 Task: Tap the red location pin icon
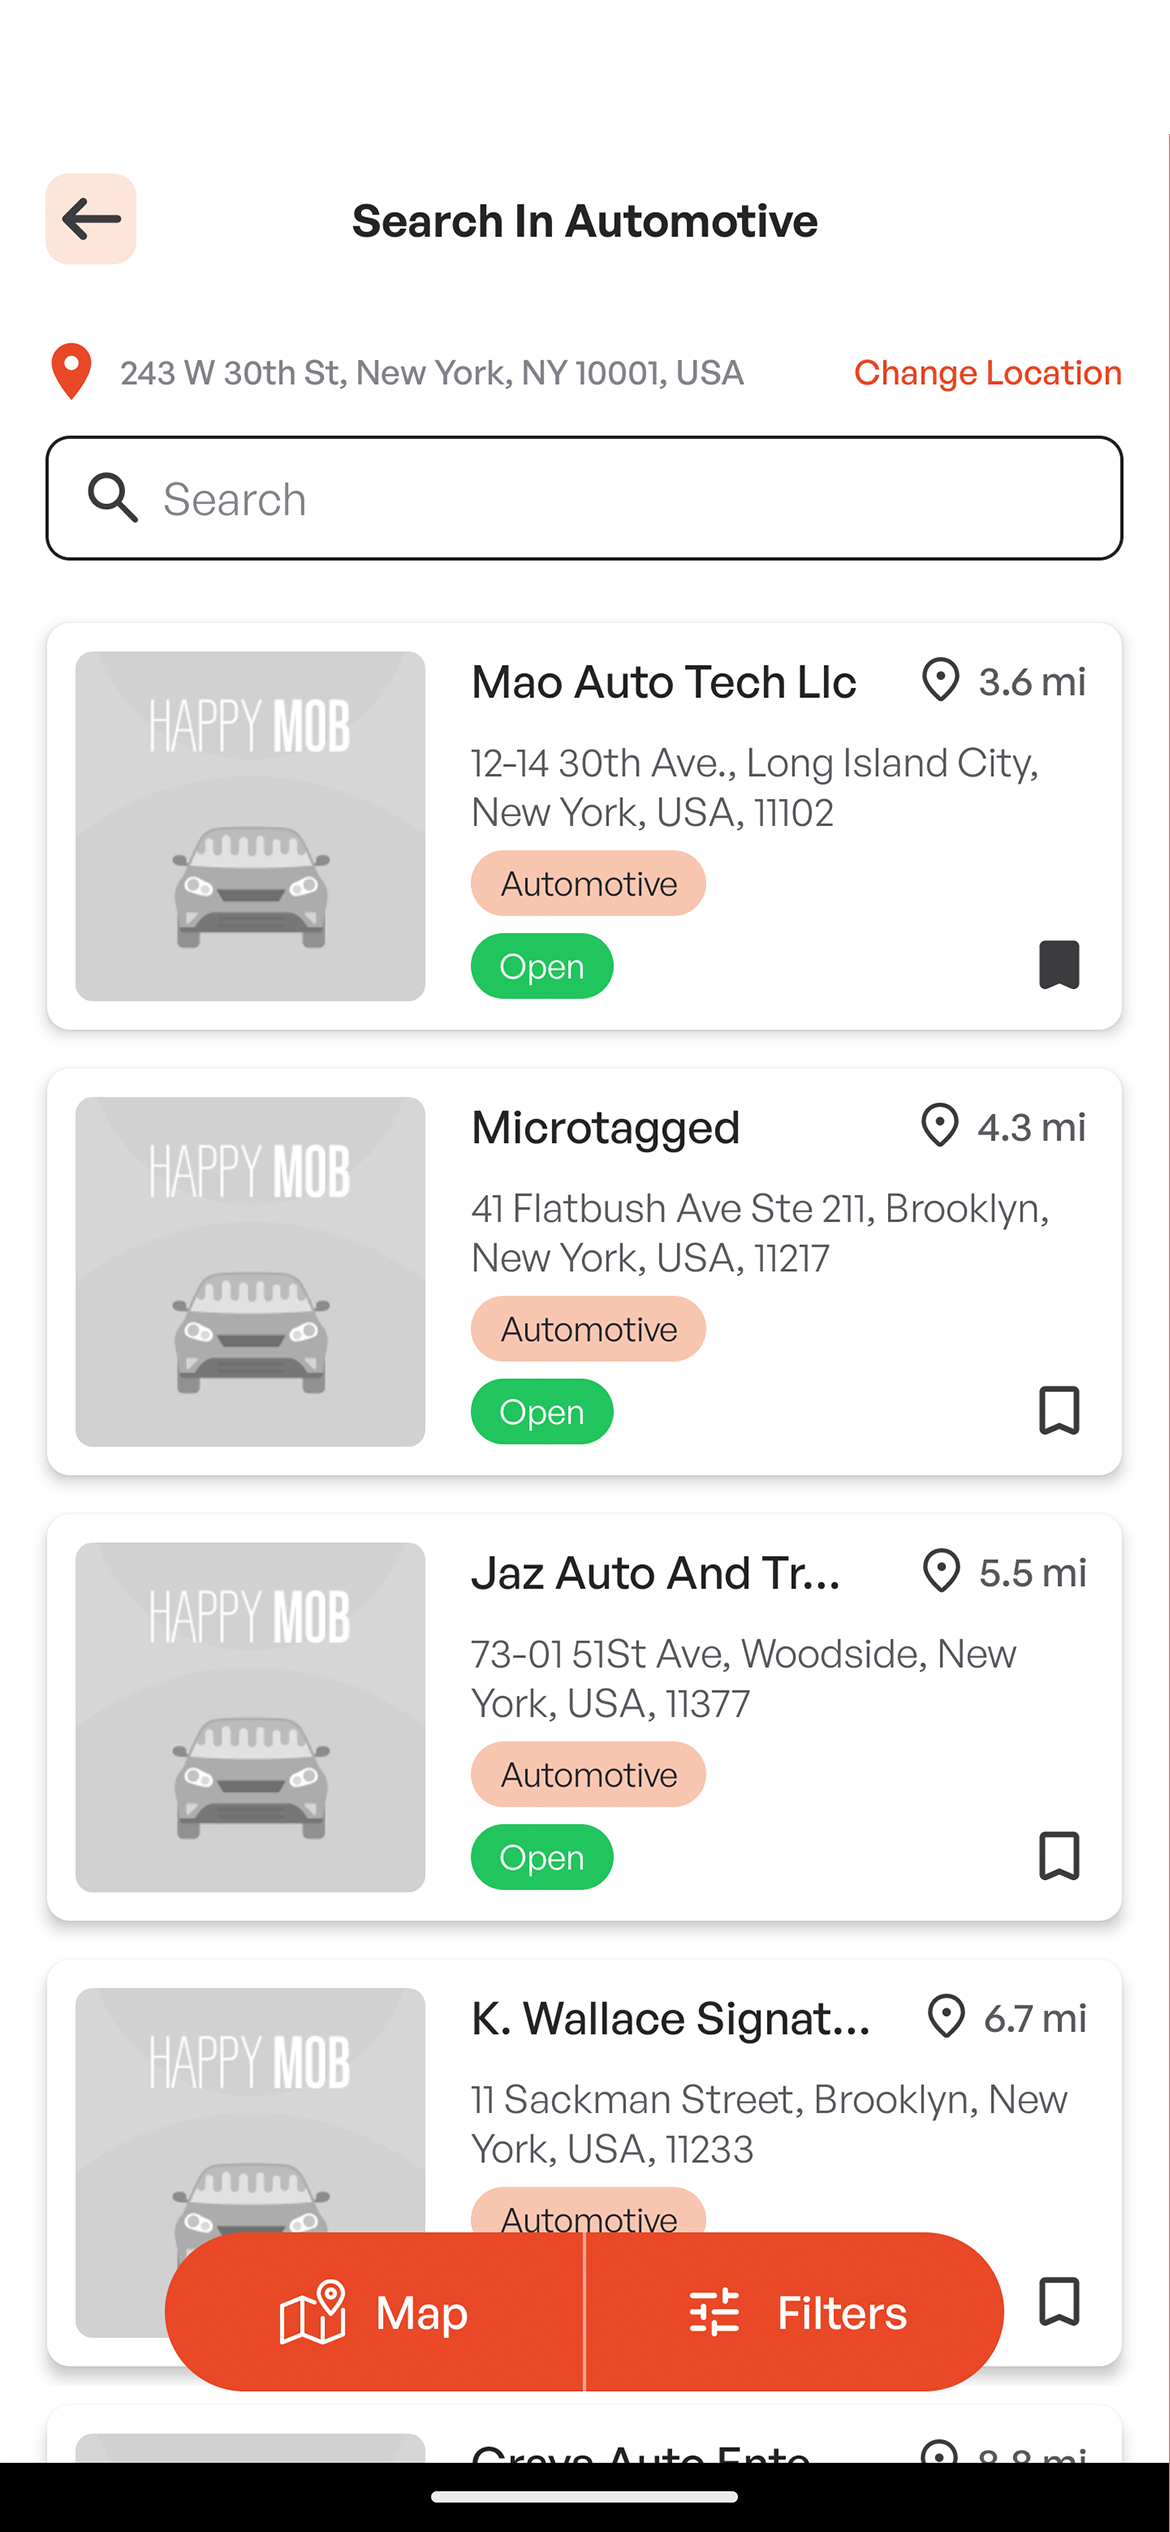71,371
